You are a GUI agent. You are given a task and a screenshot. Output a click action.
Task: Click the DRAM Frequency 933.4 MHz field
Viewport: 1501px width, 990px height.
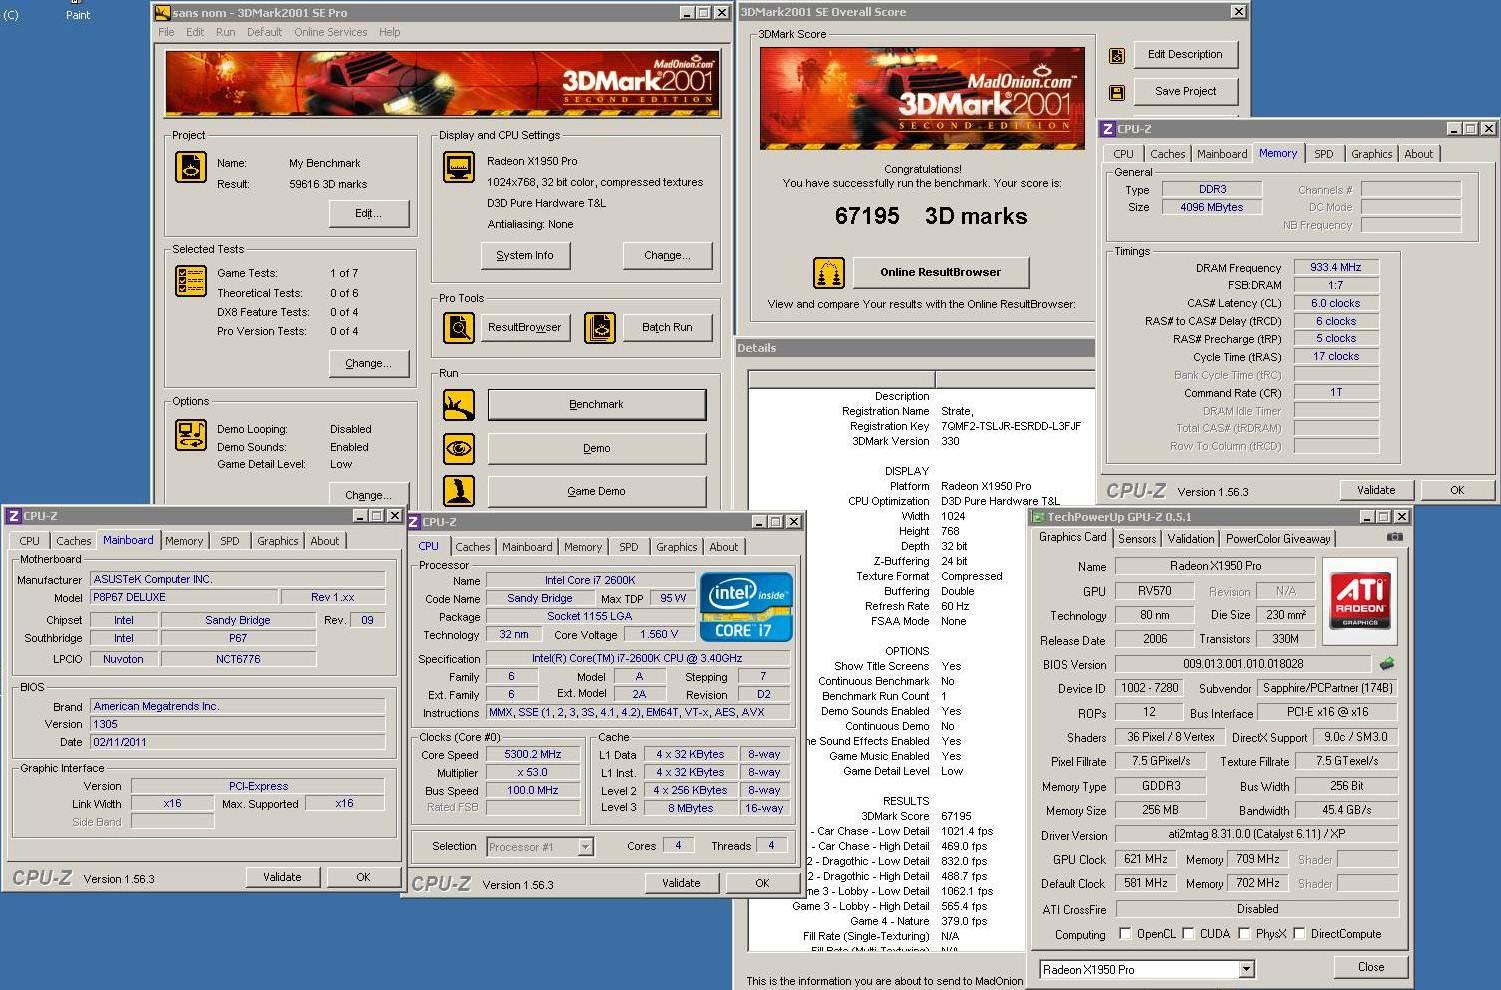tap(1336, 267)
